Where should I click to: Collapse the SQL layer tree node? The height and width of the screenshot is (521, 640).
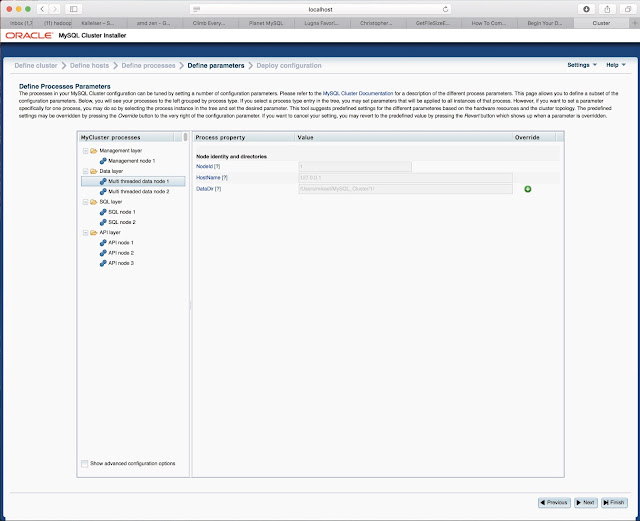[85, 202]
